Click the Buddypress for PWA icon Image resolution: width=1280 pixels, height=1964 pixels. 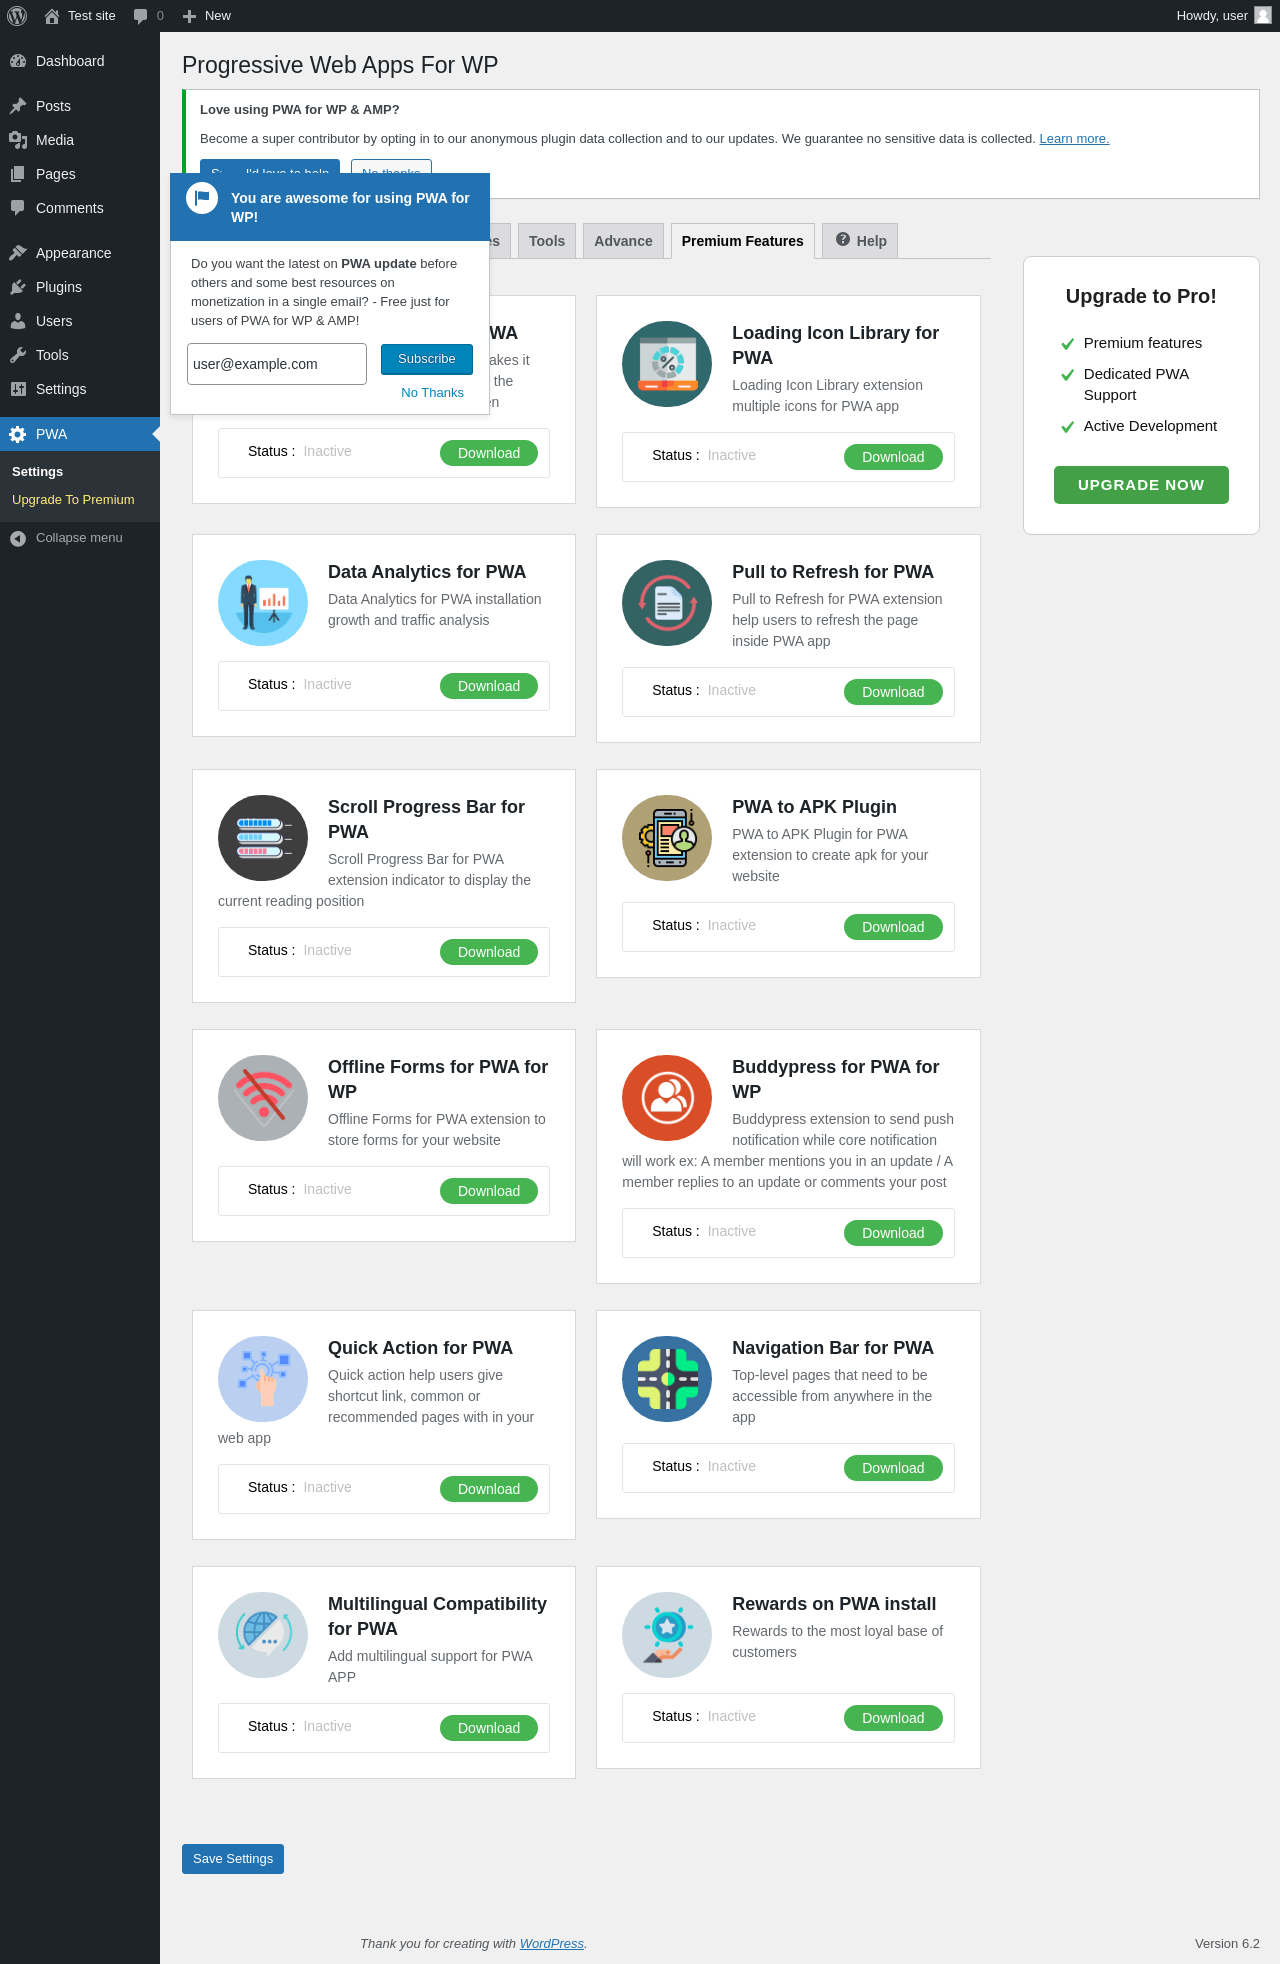(x=667, y=1098)
